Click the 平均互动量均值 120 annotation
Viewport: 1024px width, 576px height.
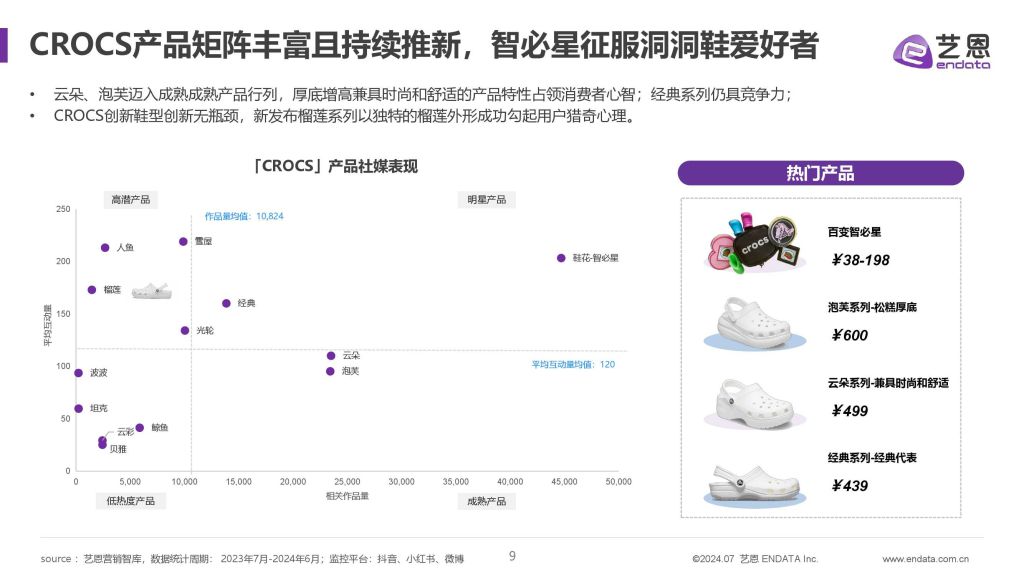coord(575,363)
